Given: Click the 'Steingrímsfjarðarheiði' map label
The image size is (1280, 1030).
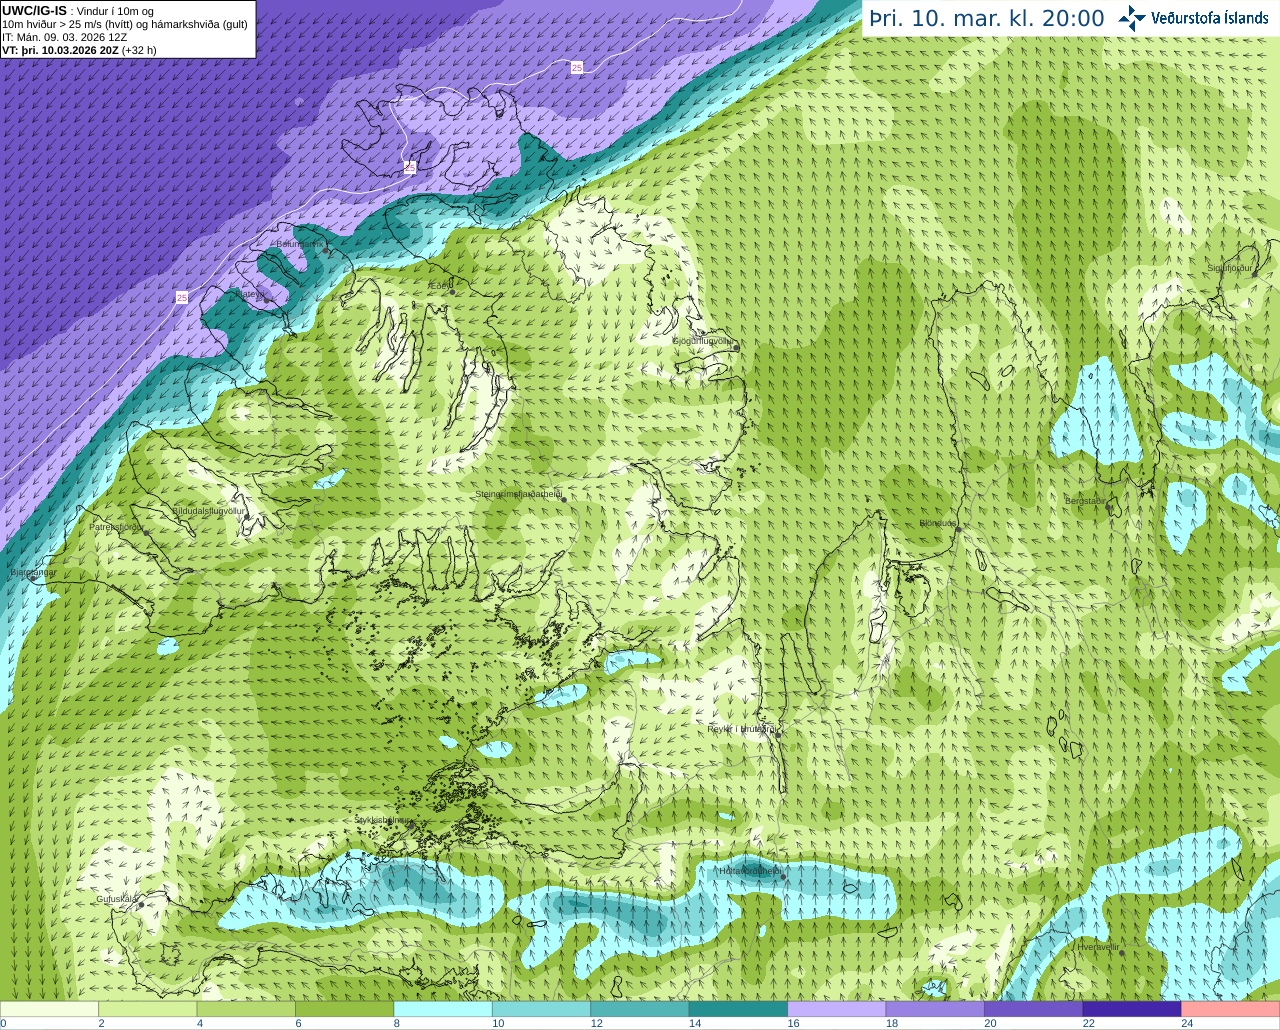Looking at the screenshot, I should pos(517,494).
